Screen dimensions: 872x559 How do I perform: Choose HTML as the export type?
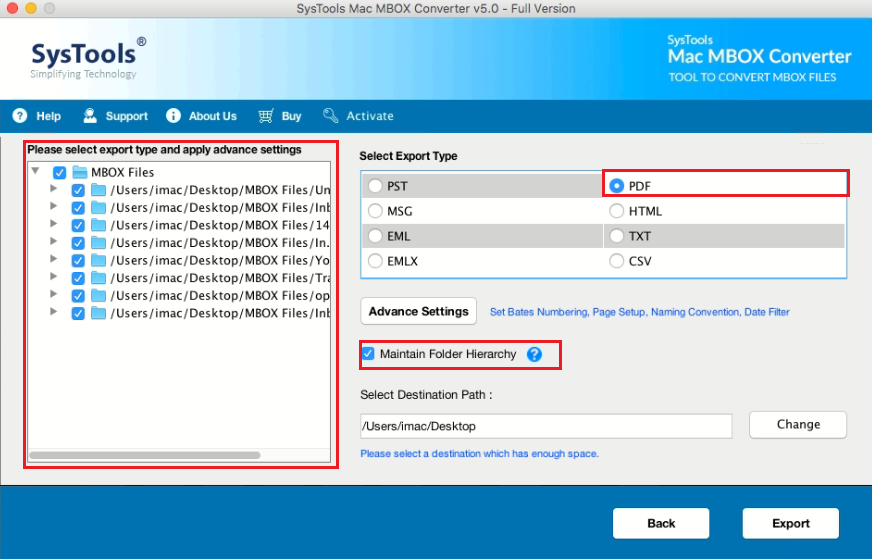pos(616,211)
